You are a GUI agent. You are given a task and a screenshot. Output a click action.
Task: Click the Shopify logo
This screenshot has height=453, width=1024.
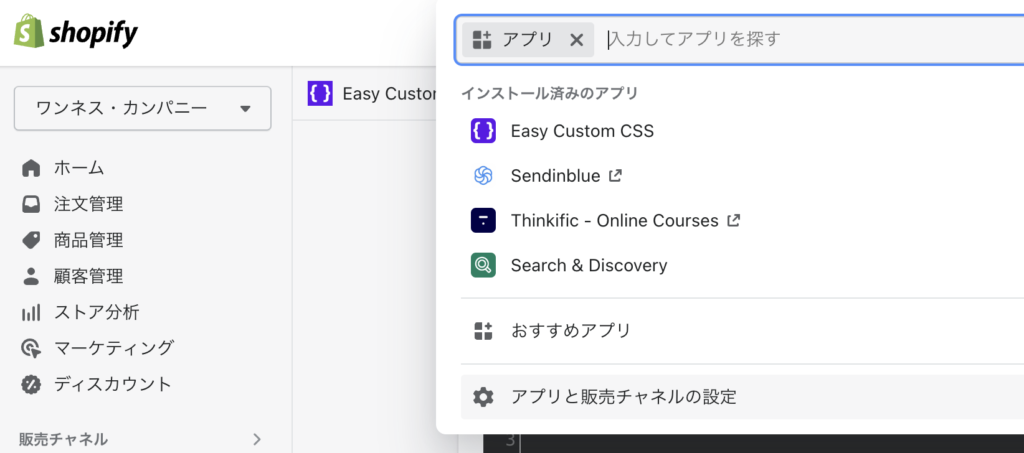pyautogui.click(x=76, y=32)
